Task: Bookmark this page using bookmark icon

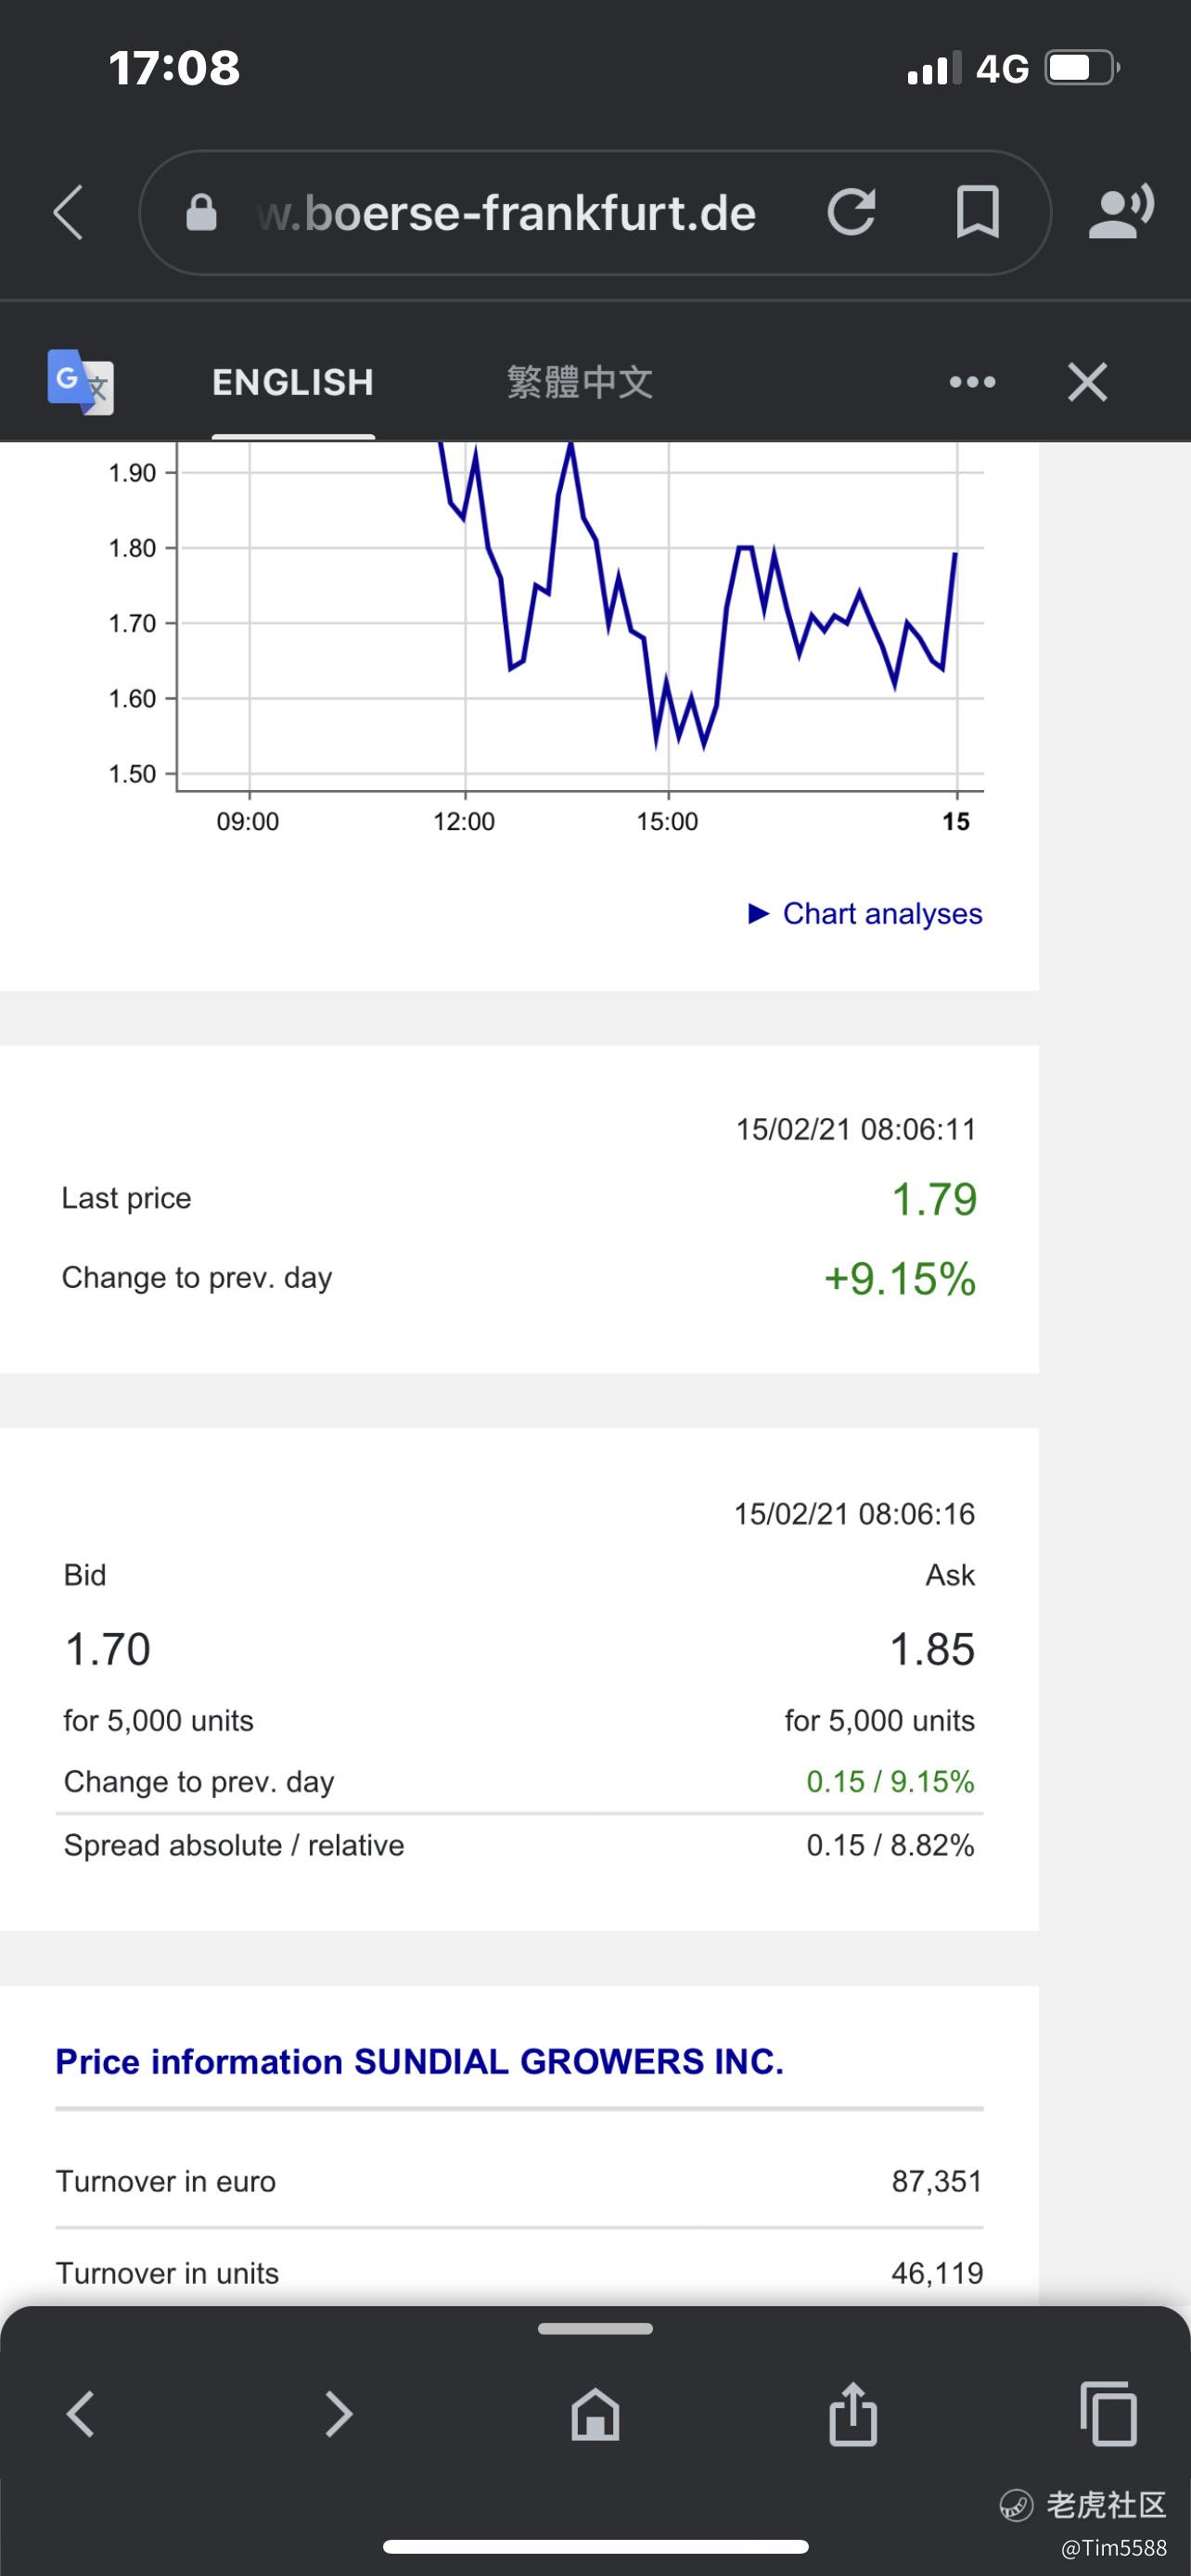Action: coord(977,212)
